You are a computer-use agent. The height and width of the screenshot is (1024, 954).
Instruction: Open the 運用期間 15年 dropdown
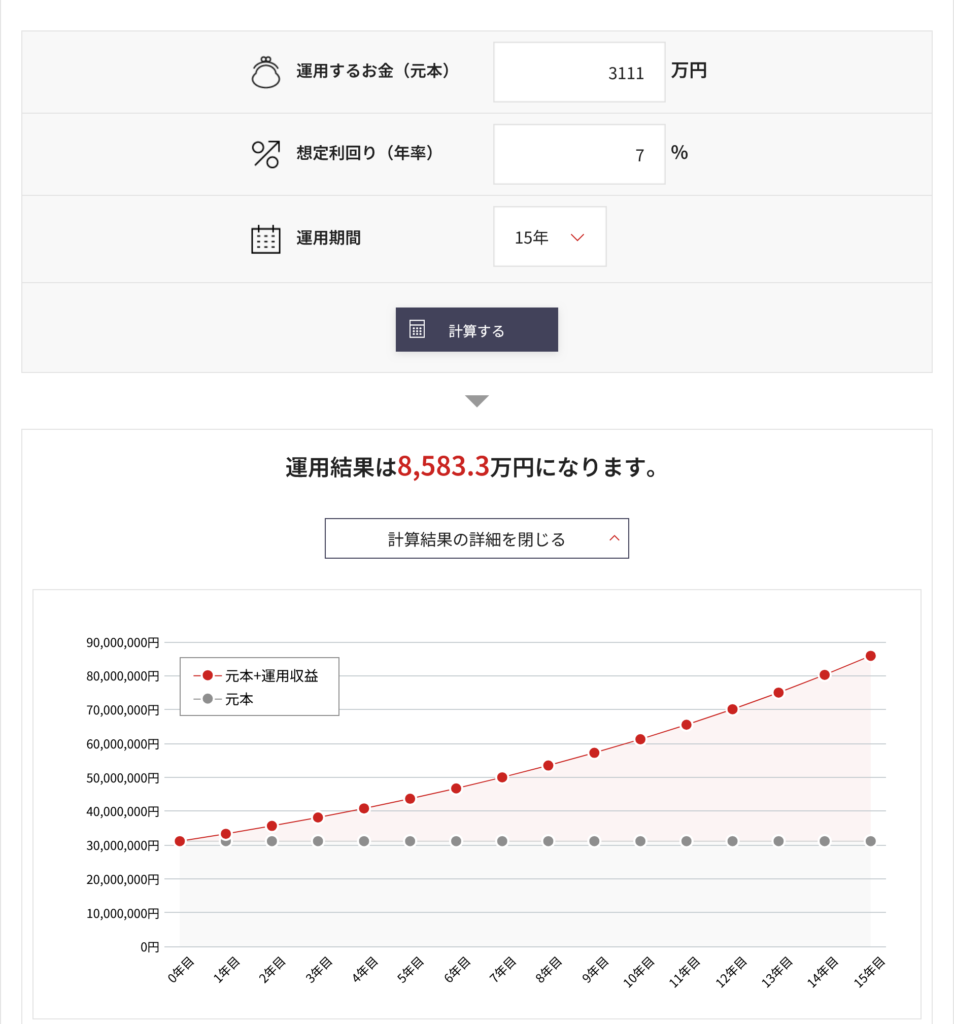coord(549,237)
